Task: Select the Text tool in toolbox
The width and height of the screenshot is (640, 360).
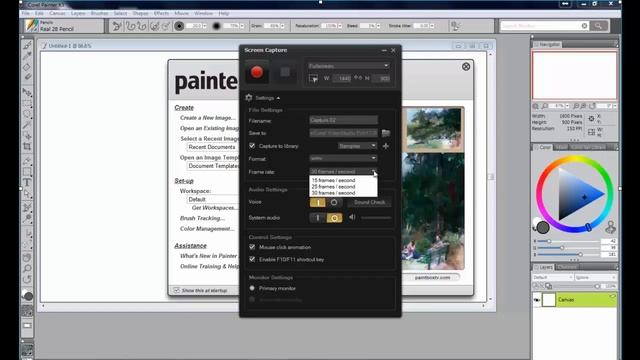Action: 27,182
